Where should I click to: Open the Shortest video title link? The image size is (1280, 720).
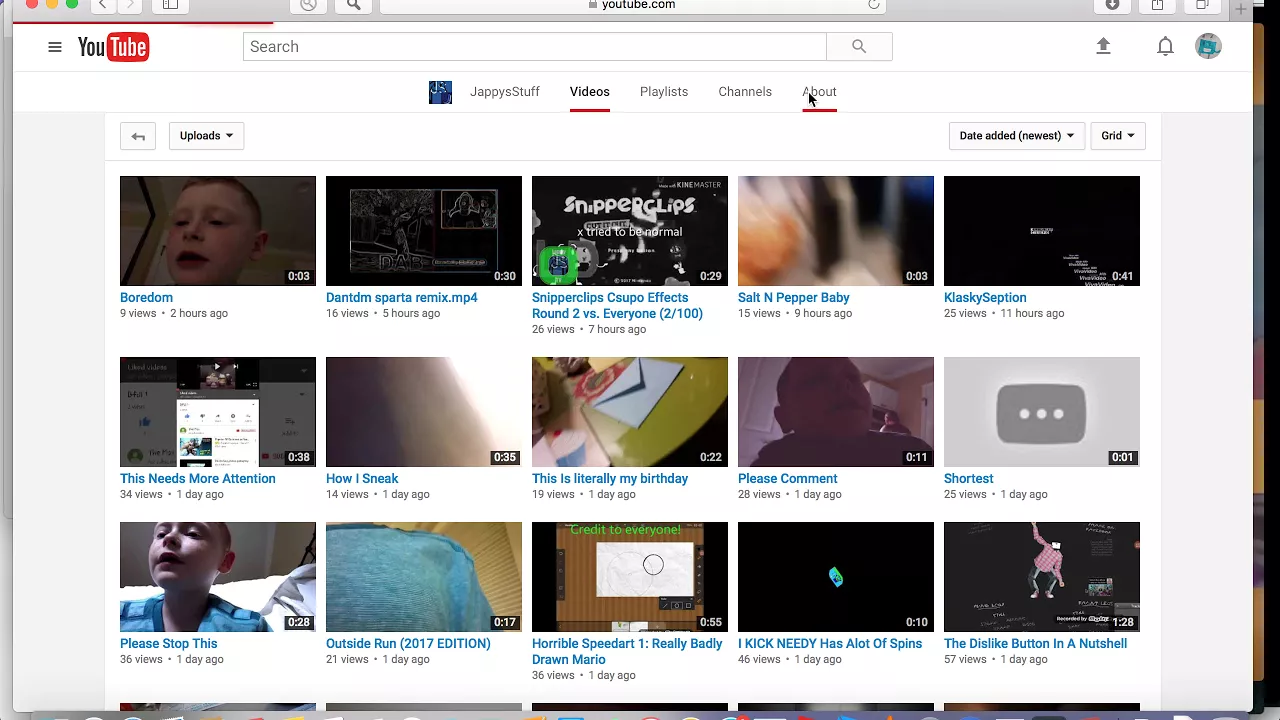click(969, 479)
